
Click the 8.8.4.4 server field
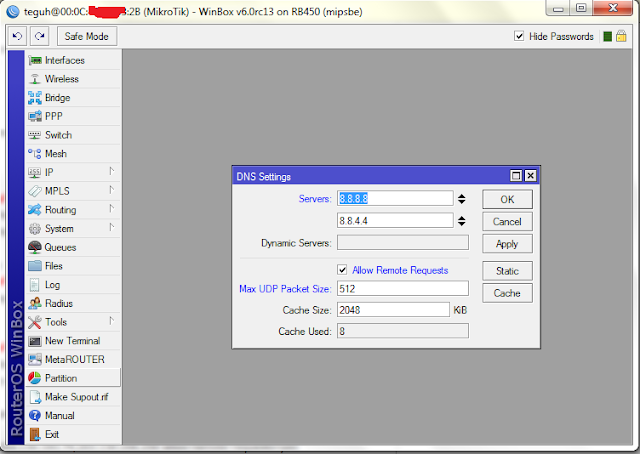pyautogui.click(x=395, y=221)
